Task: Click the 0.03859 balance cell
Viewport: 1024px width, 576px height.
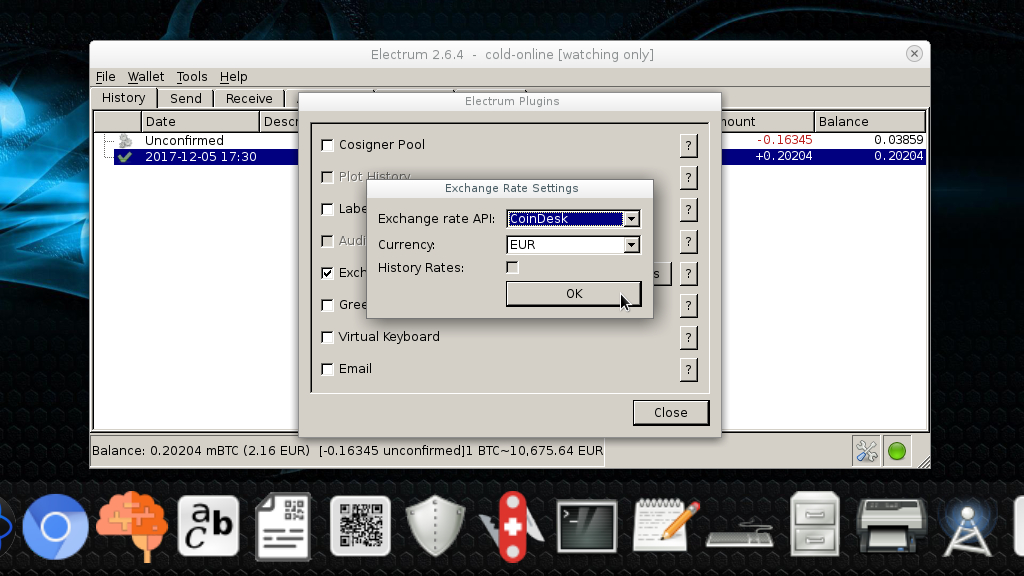Action: point(899,140)
